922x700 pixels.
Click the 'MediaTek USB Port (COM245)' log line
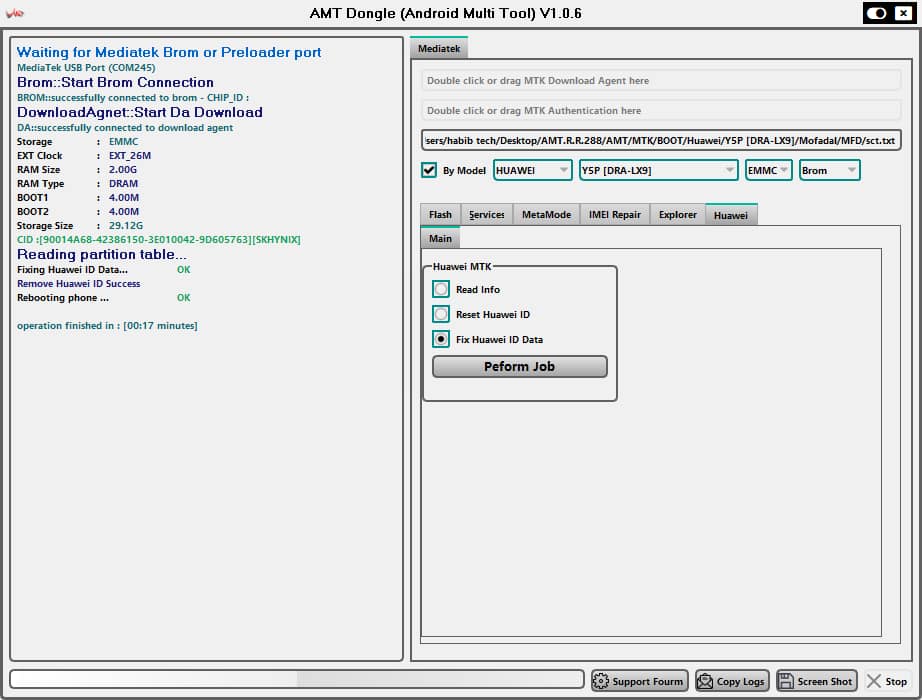click(86, 68)
